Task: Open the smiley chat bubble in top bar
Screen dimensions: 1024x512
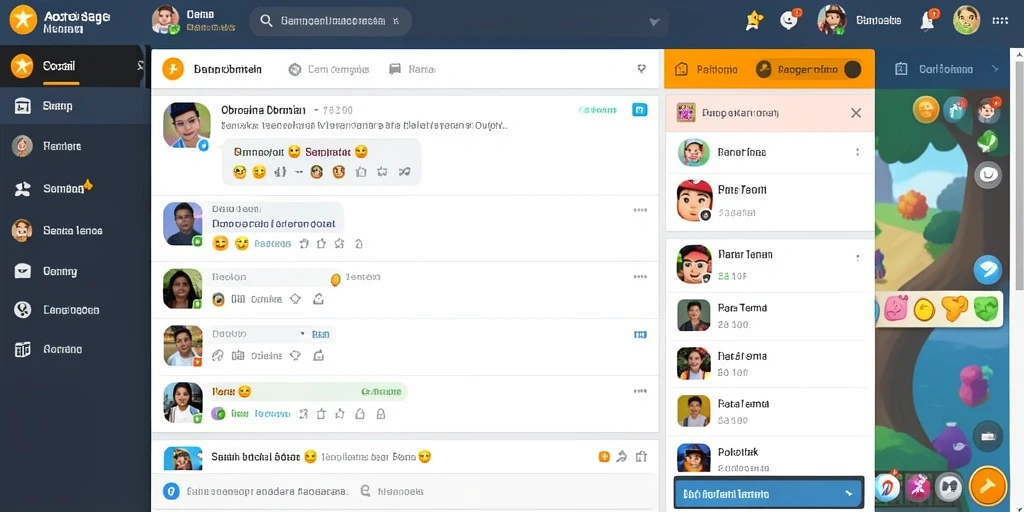Action: (x=790, y=21)
